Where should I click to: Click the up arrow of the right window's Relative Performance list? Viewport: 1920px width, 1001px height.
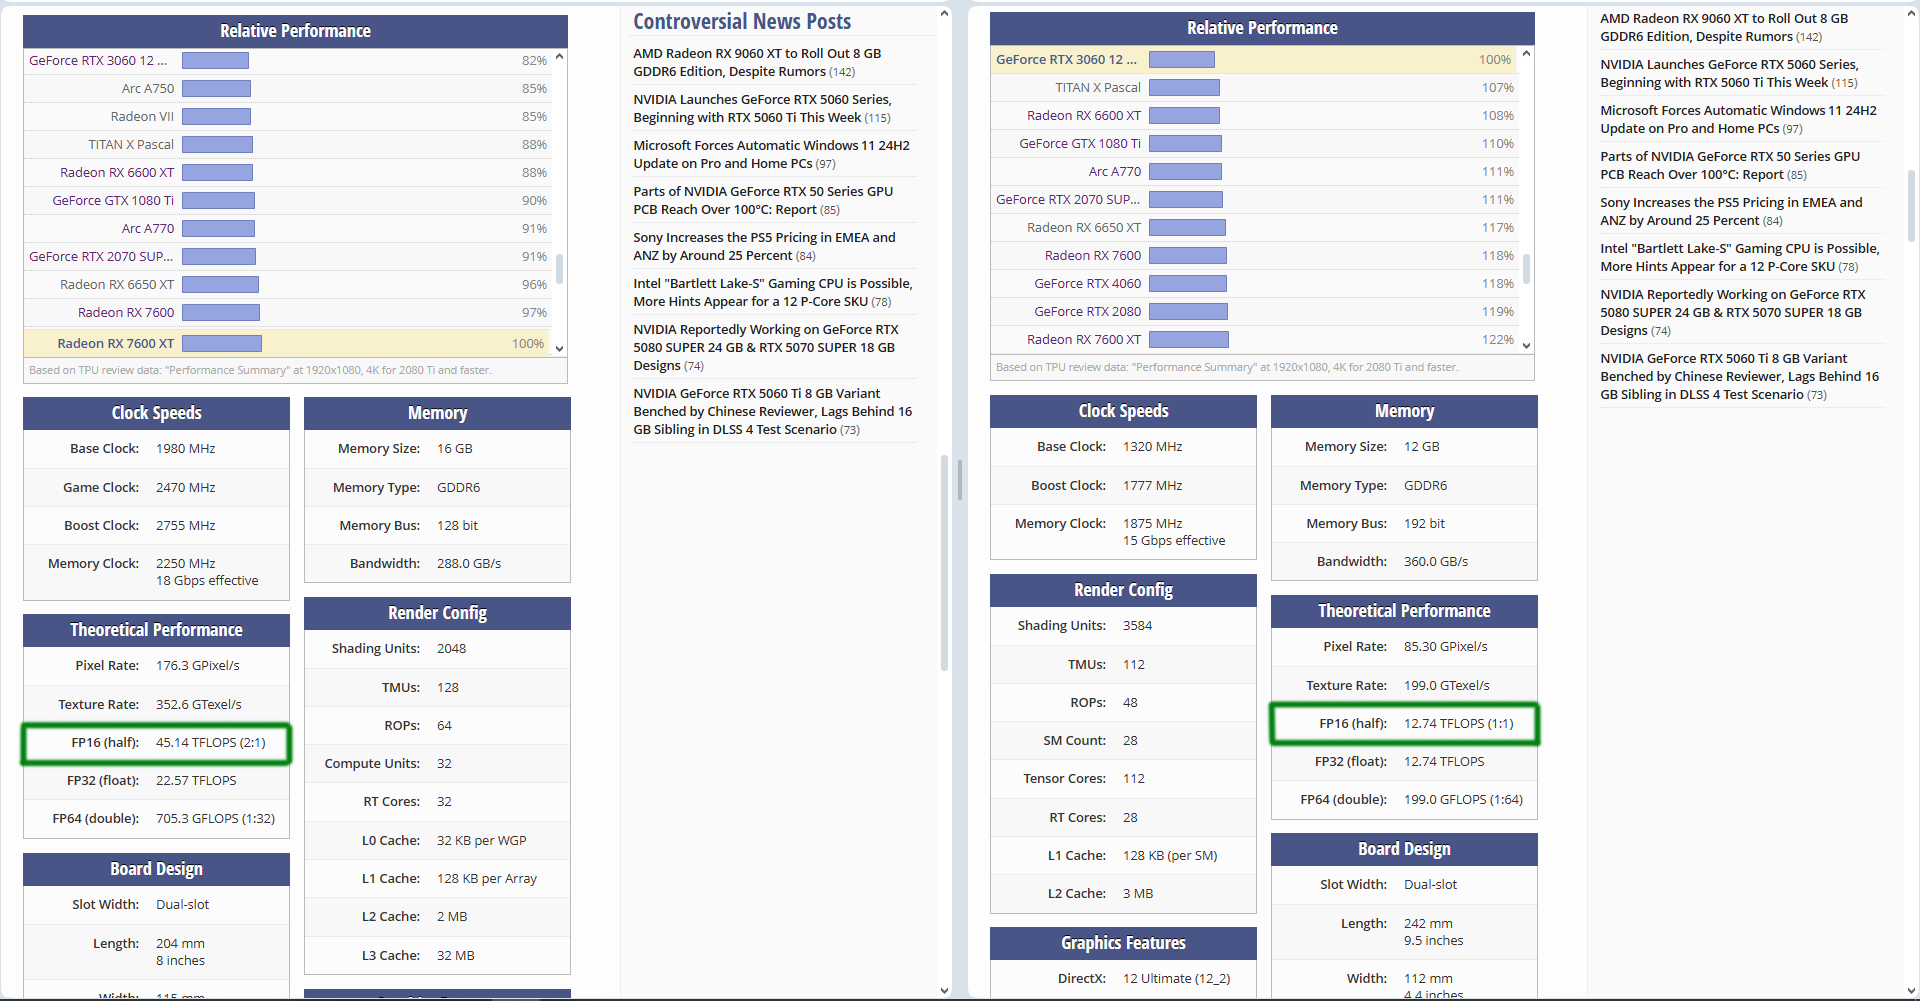[x=1526, y=53]
